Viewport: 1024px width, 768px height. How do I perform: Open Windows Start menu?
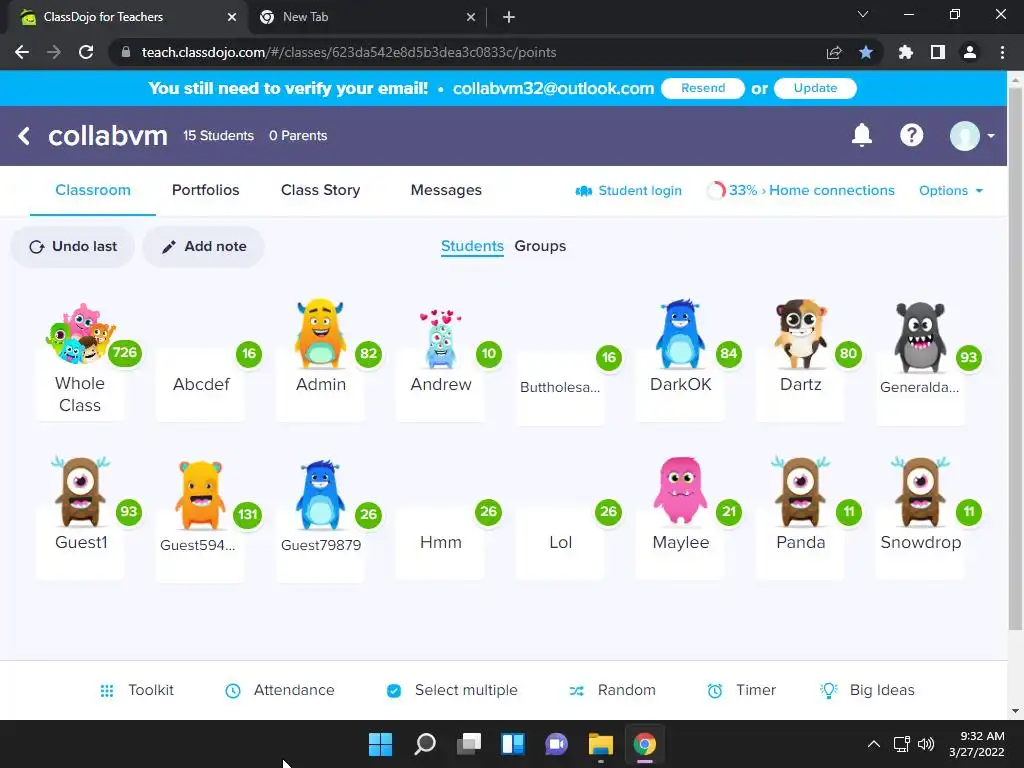click(x=380, y=744)
